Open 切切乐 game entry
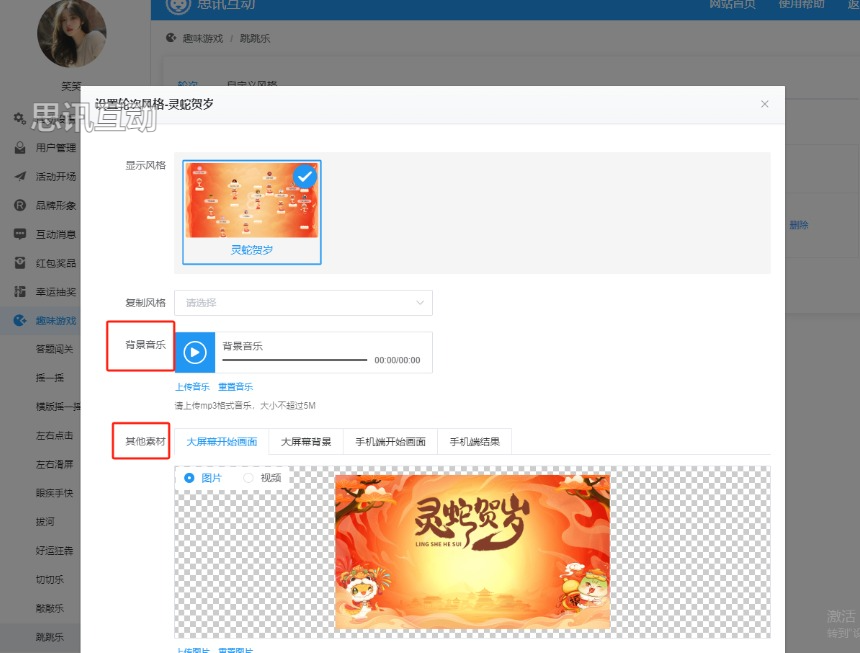Viewport: 860px width, 653px height. tap(50, 579)
